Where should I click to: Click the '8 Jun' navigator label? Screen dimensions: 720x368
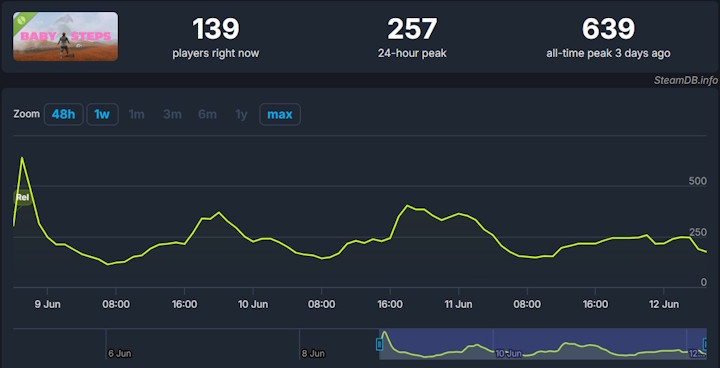pos(313,354)
